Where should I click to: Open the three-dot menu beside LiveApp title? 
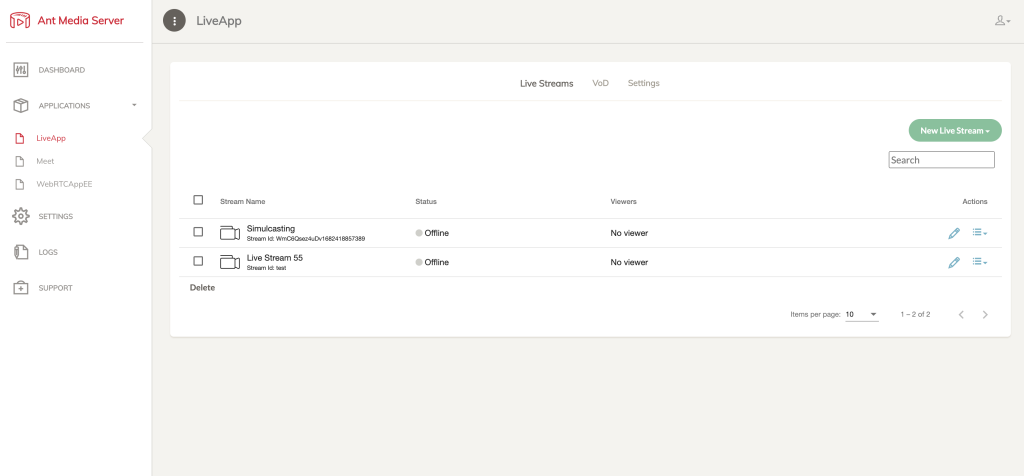[x=174, y=21]
